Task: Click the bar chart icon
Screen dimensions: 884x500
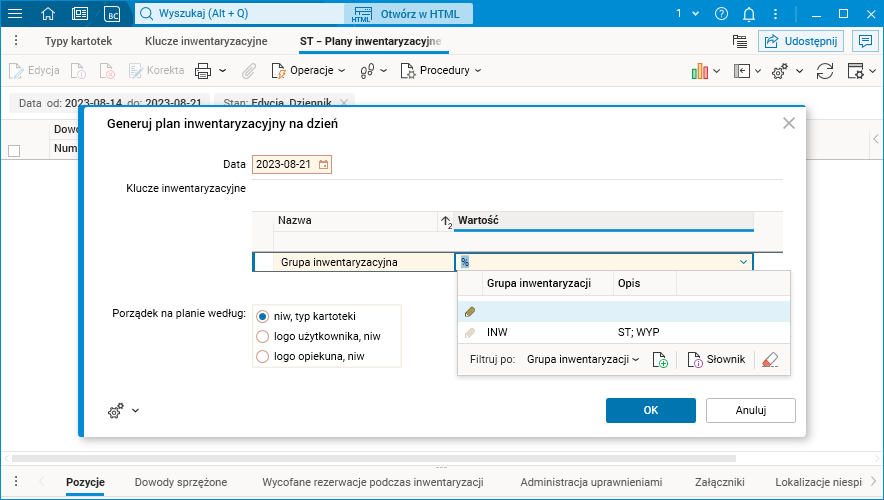Action: coord(700,71)
